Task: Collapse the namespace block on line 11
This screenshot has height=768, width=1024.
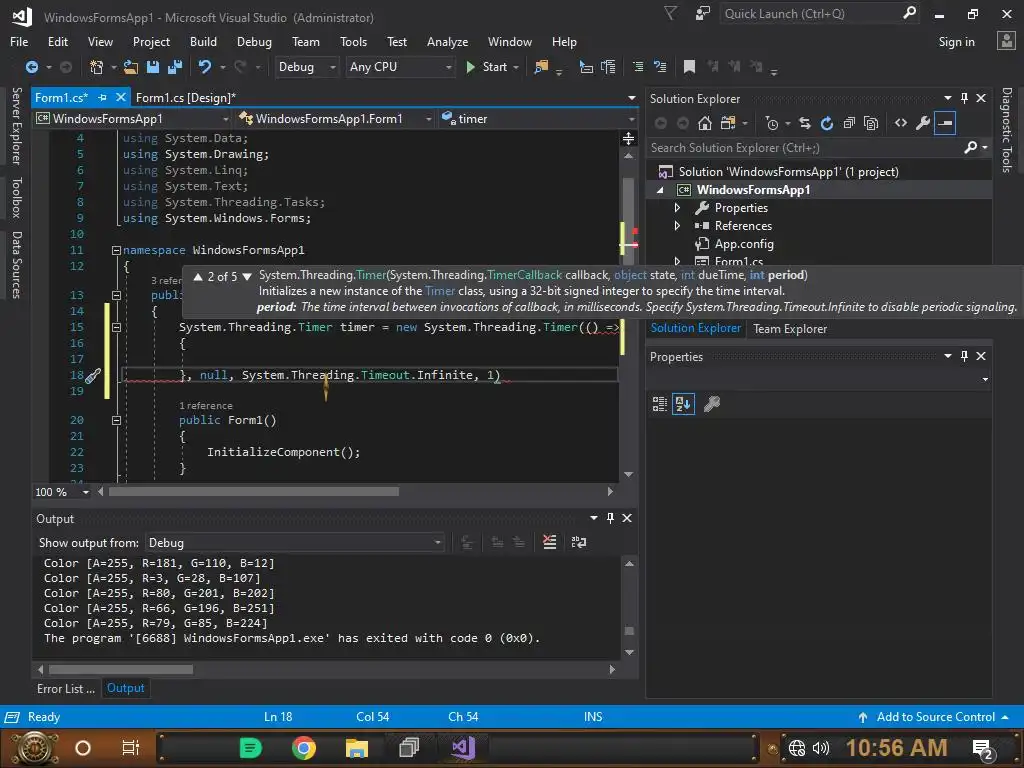Action: (116, 250)
